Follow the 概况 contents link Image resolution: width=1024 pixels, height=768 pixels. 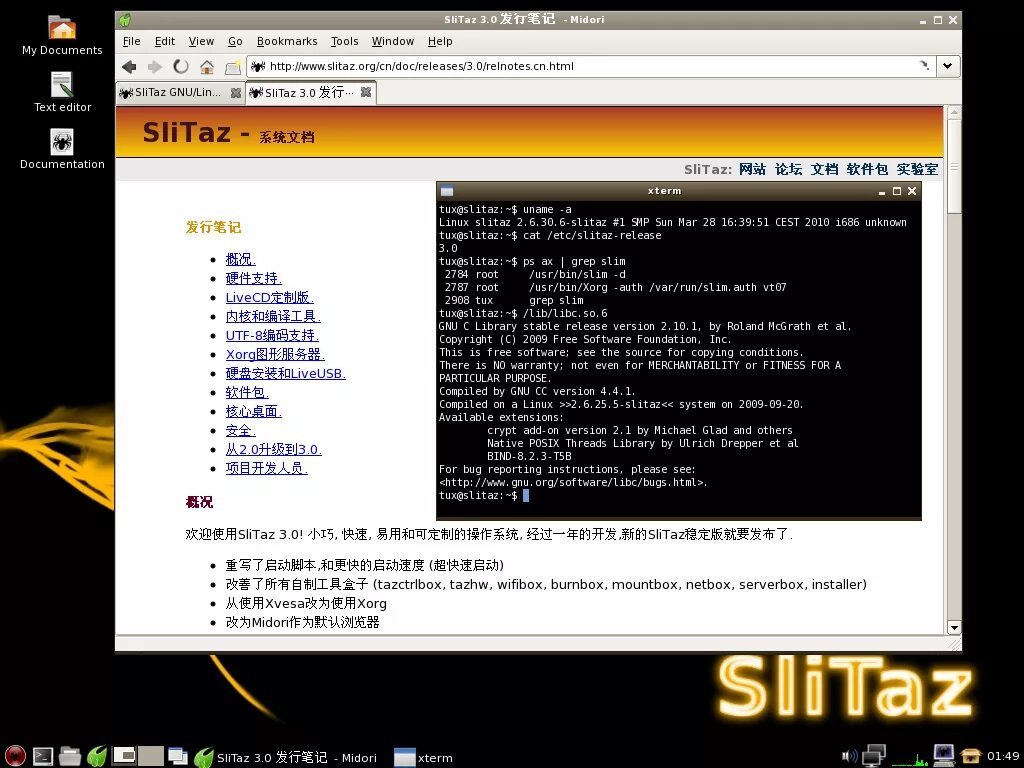pos(240,259)
